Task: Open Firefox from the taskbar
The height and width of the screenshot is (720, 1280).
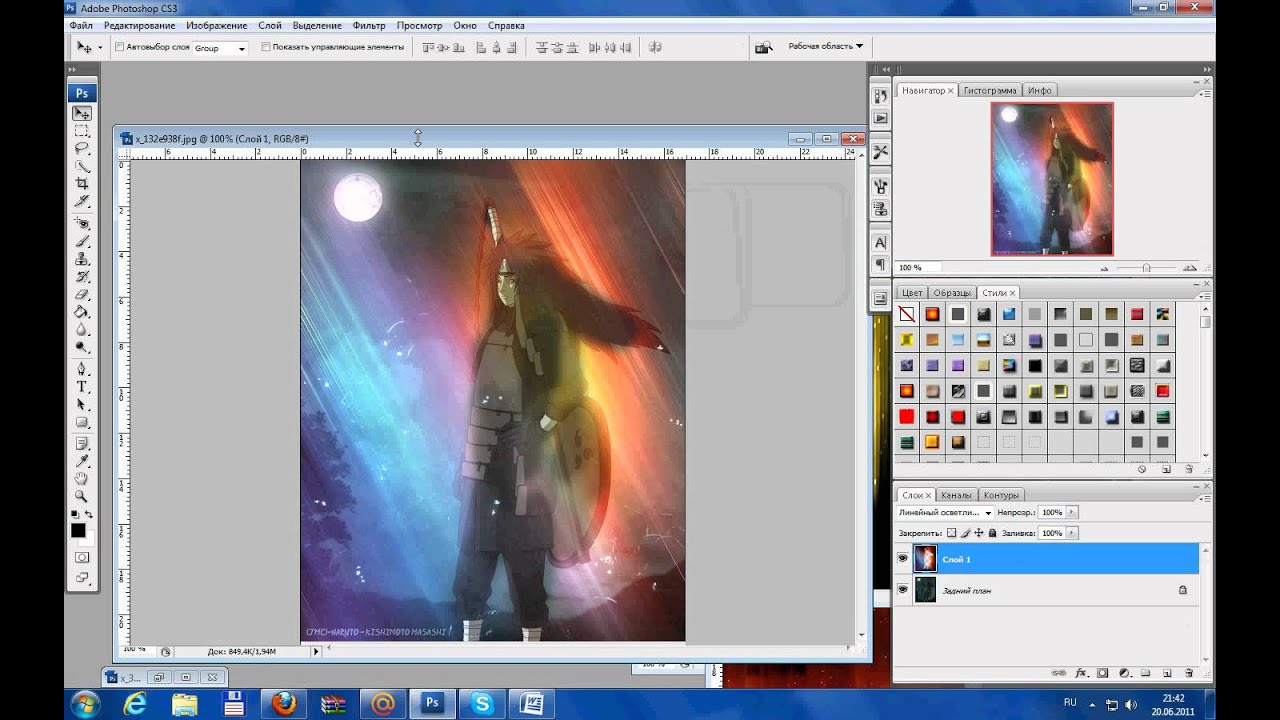Action: [x=284, y=703]
